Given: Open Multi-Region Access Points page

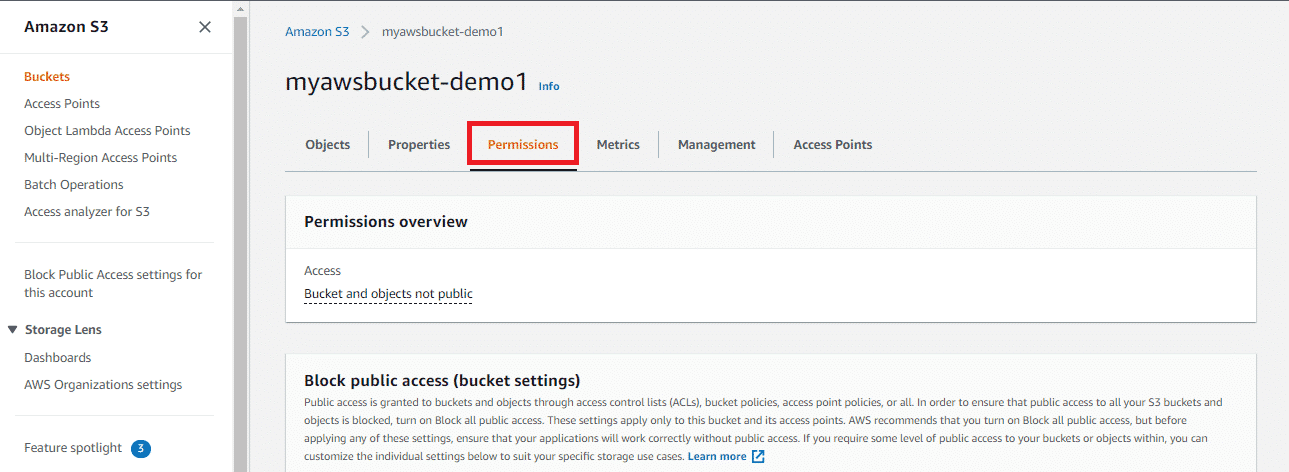Looking at the screenshot, I should coord(100,158).
